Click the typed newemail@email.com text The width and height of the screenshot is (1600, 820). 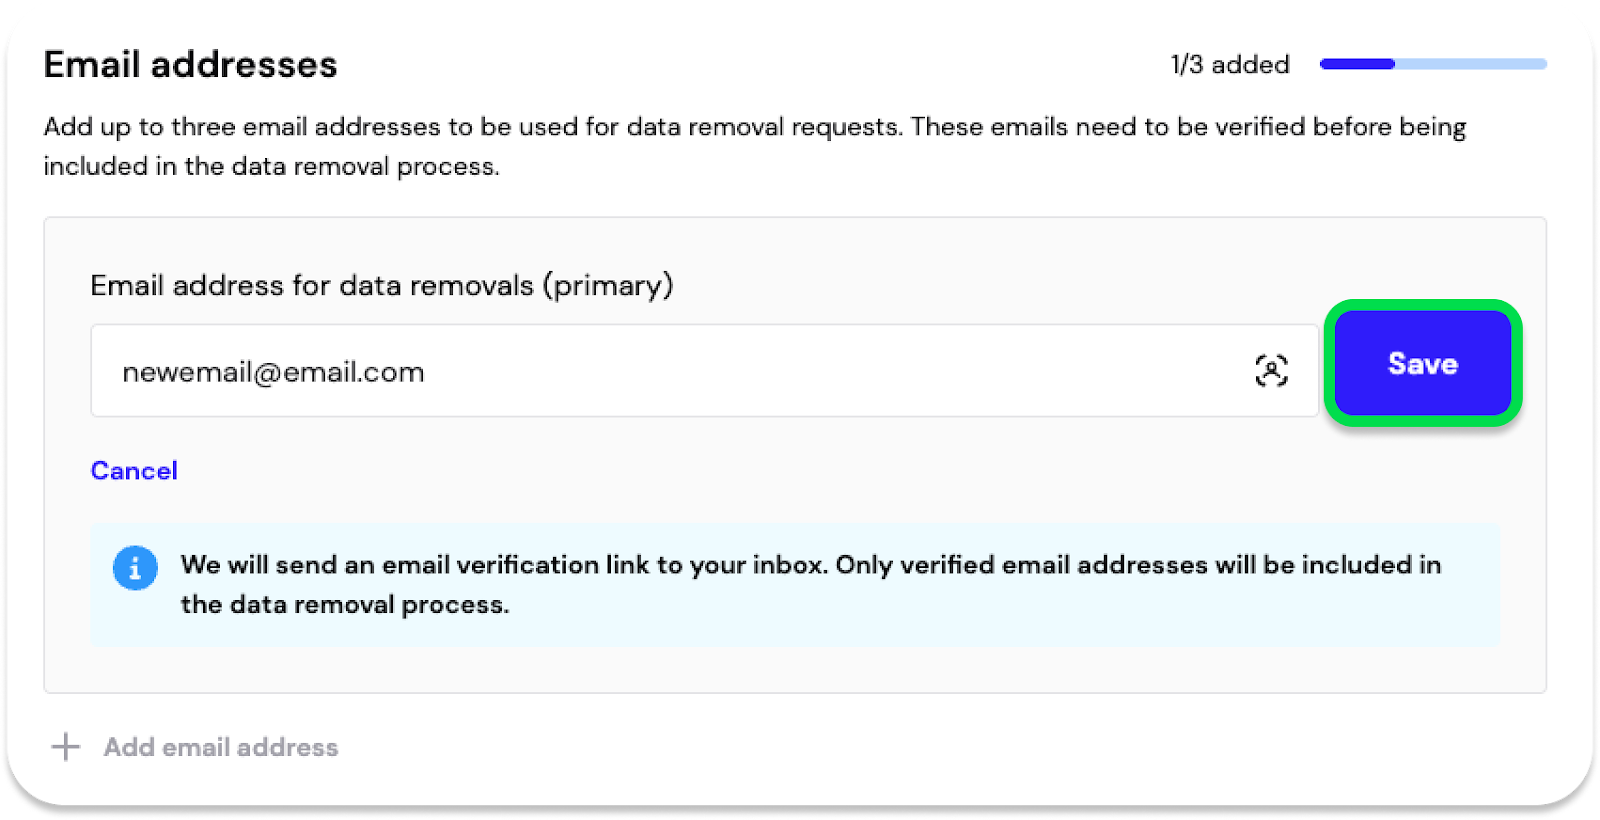[273, 372]
